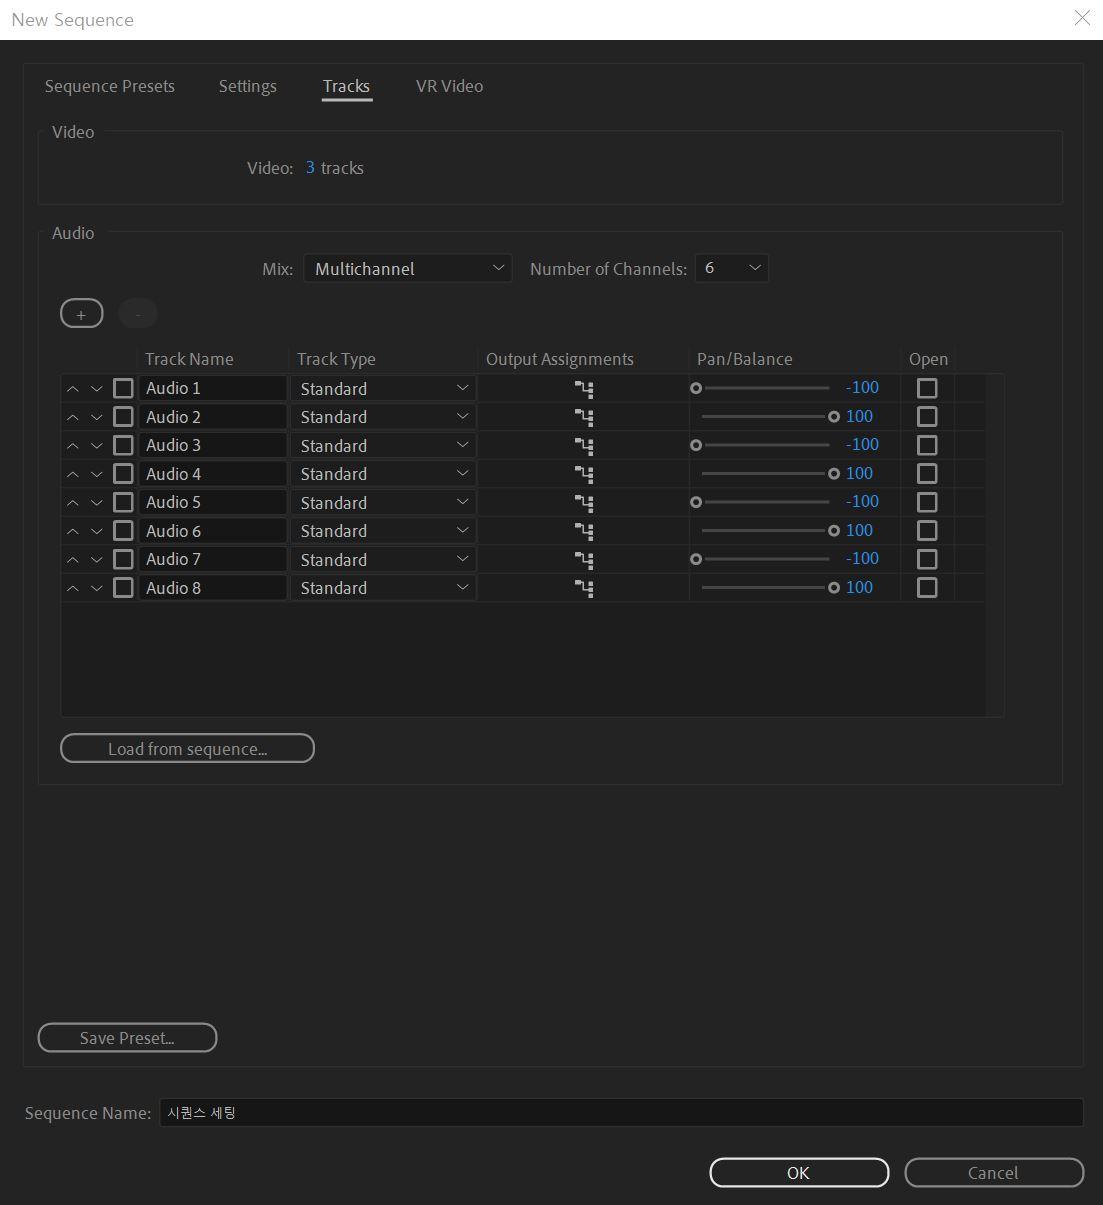
Task: Move Audio 2 track up arrow
Action: tap(72, 417)
